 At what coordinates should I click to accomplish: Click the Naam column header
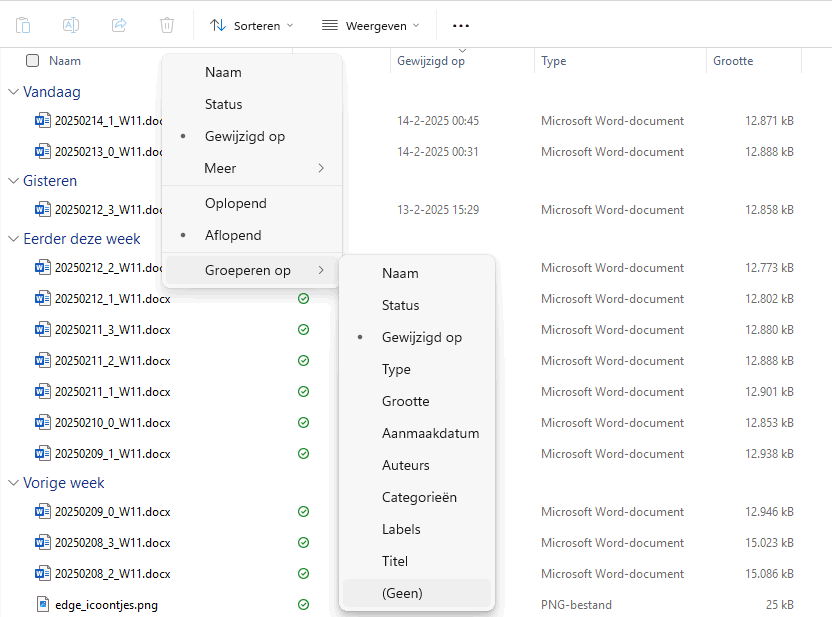tap(65, 61)
